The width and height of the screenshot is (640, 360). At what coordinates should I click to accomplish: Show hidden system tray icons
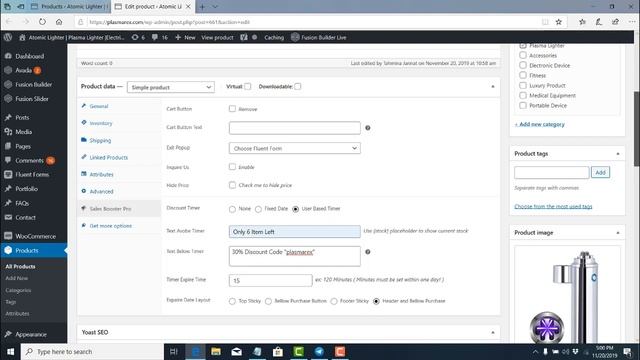[535, 351]
